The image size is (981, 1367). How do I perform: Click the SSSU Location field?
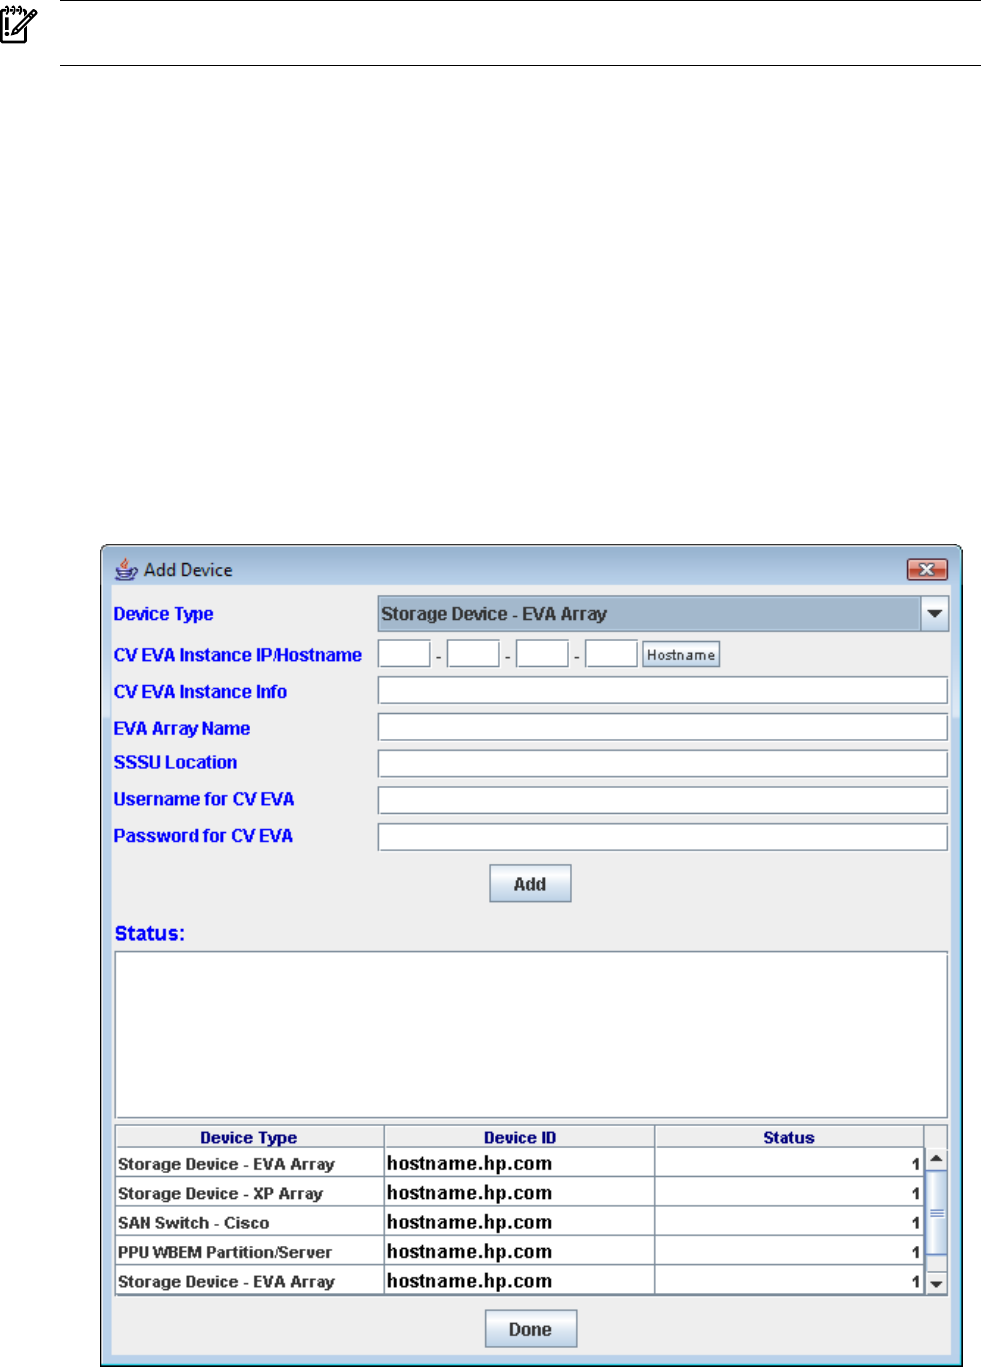point(662,764)
